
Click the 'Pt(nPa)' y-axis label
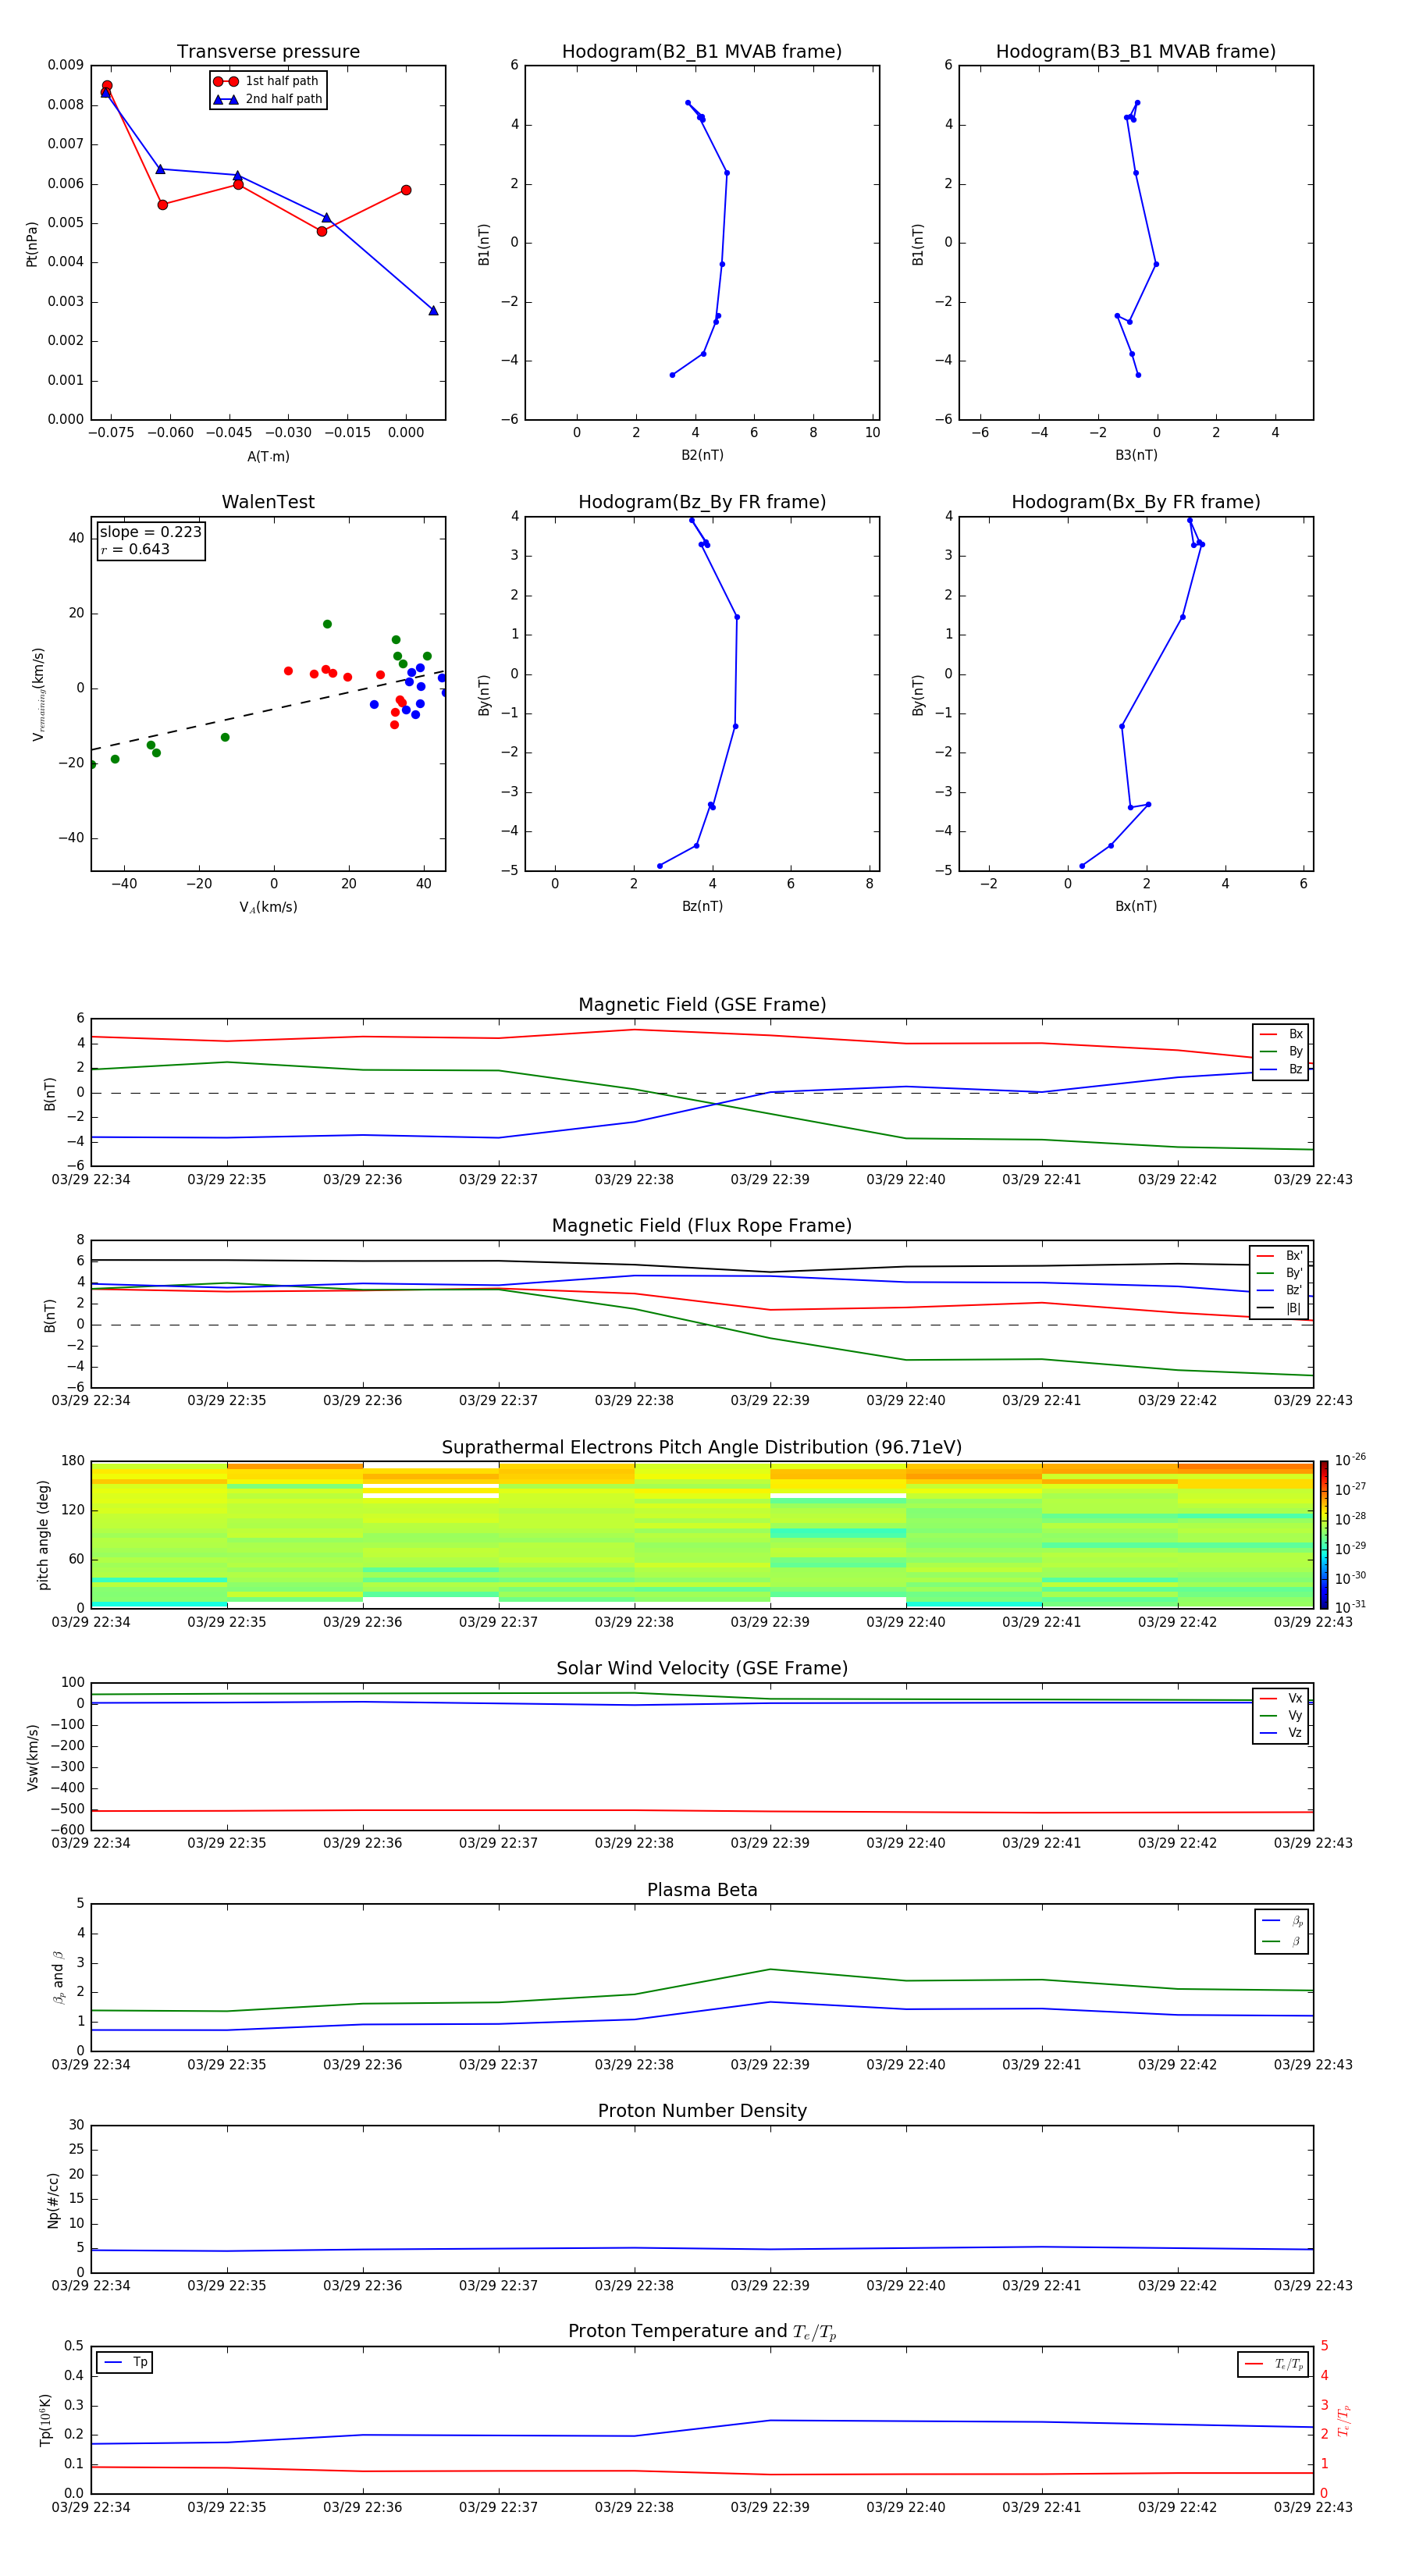(32, 243)
